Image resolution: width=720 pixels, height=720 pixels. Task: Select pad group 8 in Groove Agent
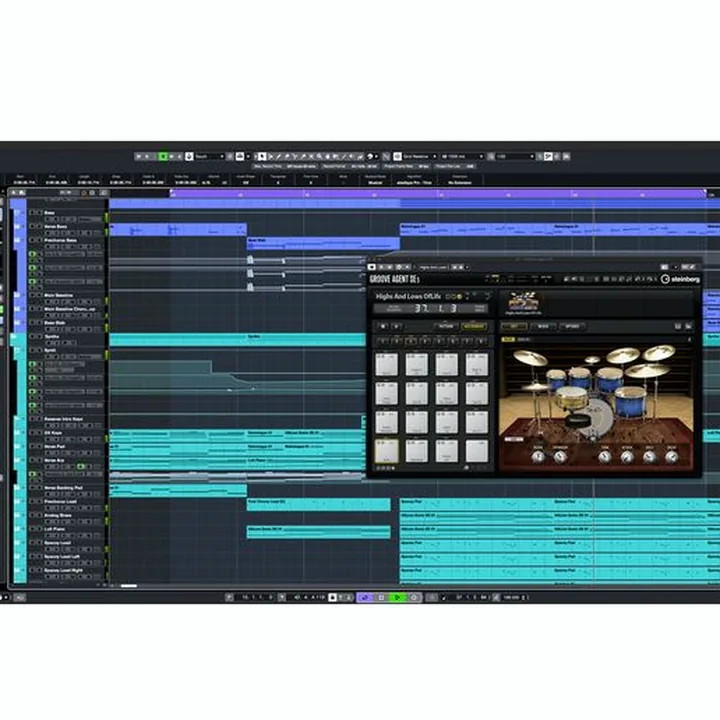tap(481, 341)
